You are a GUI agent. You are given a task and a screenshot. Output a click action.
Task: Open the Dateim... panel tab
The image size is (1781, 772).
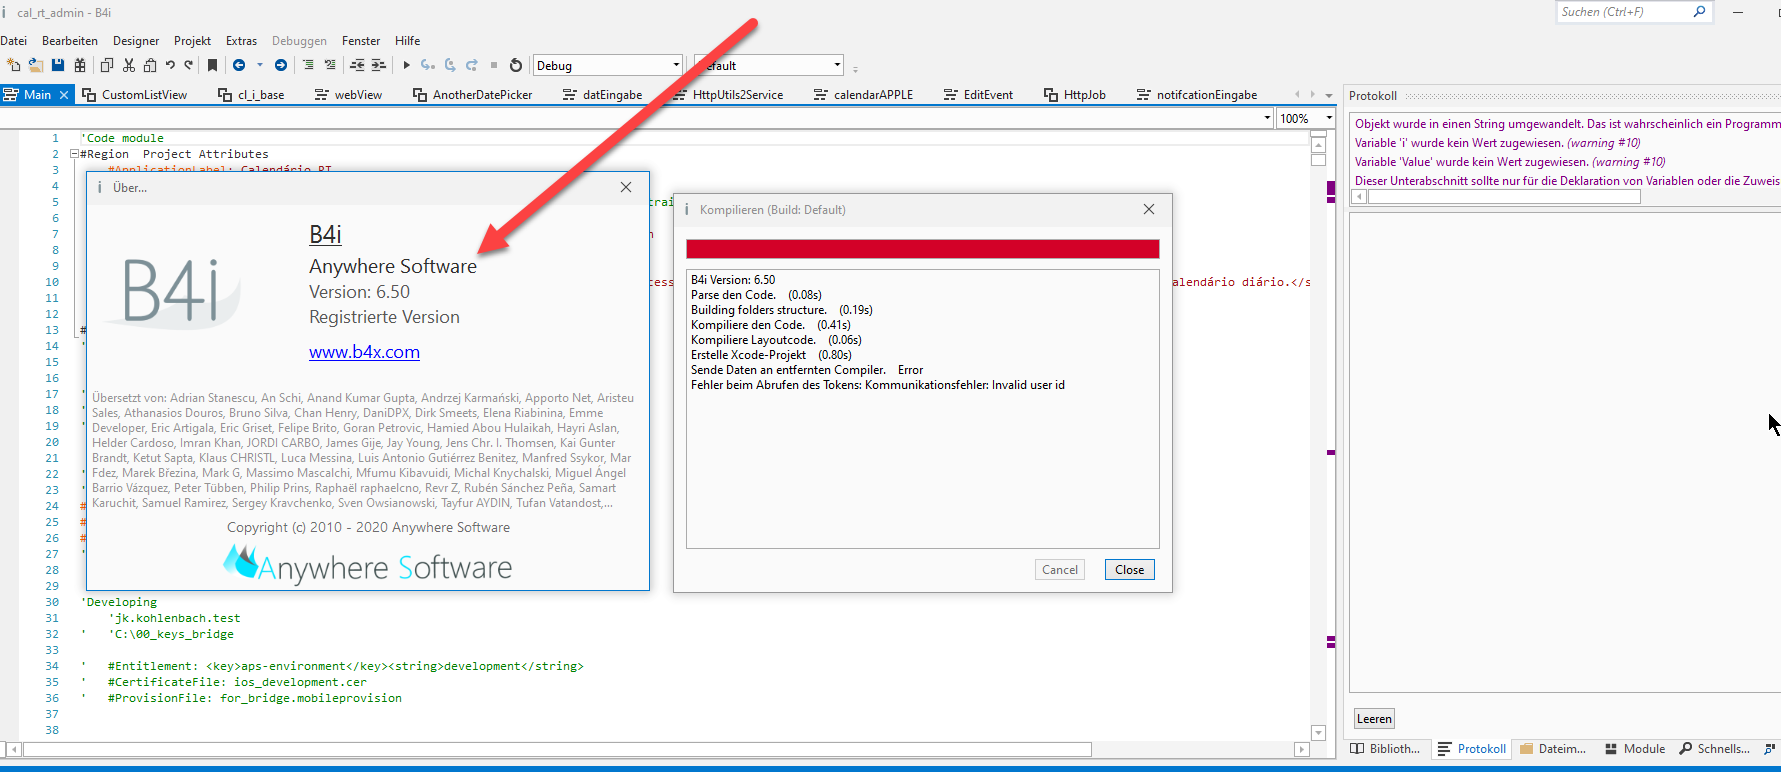(1553, 749)
